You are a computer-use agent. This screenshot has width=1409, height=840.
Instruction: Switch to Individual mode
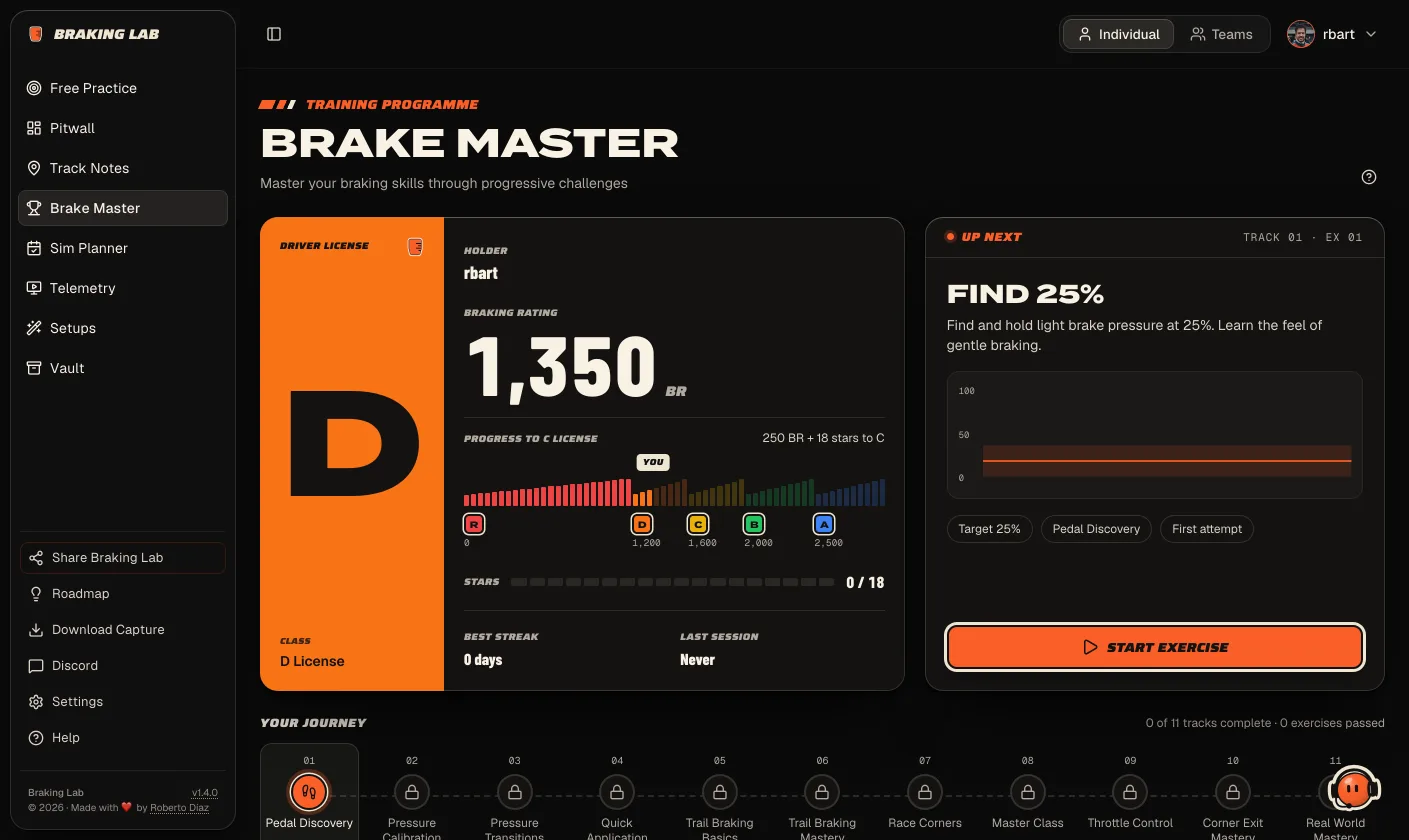1118,34
